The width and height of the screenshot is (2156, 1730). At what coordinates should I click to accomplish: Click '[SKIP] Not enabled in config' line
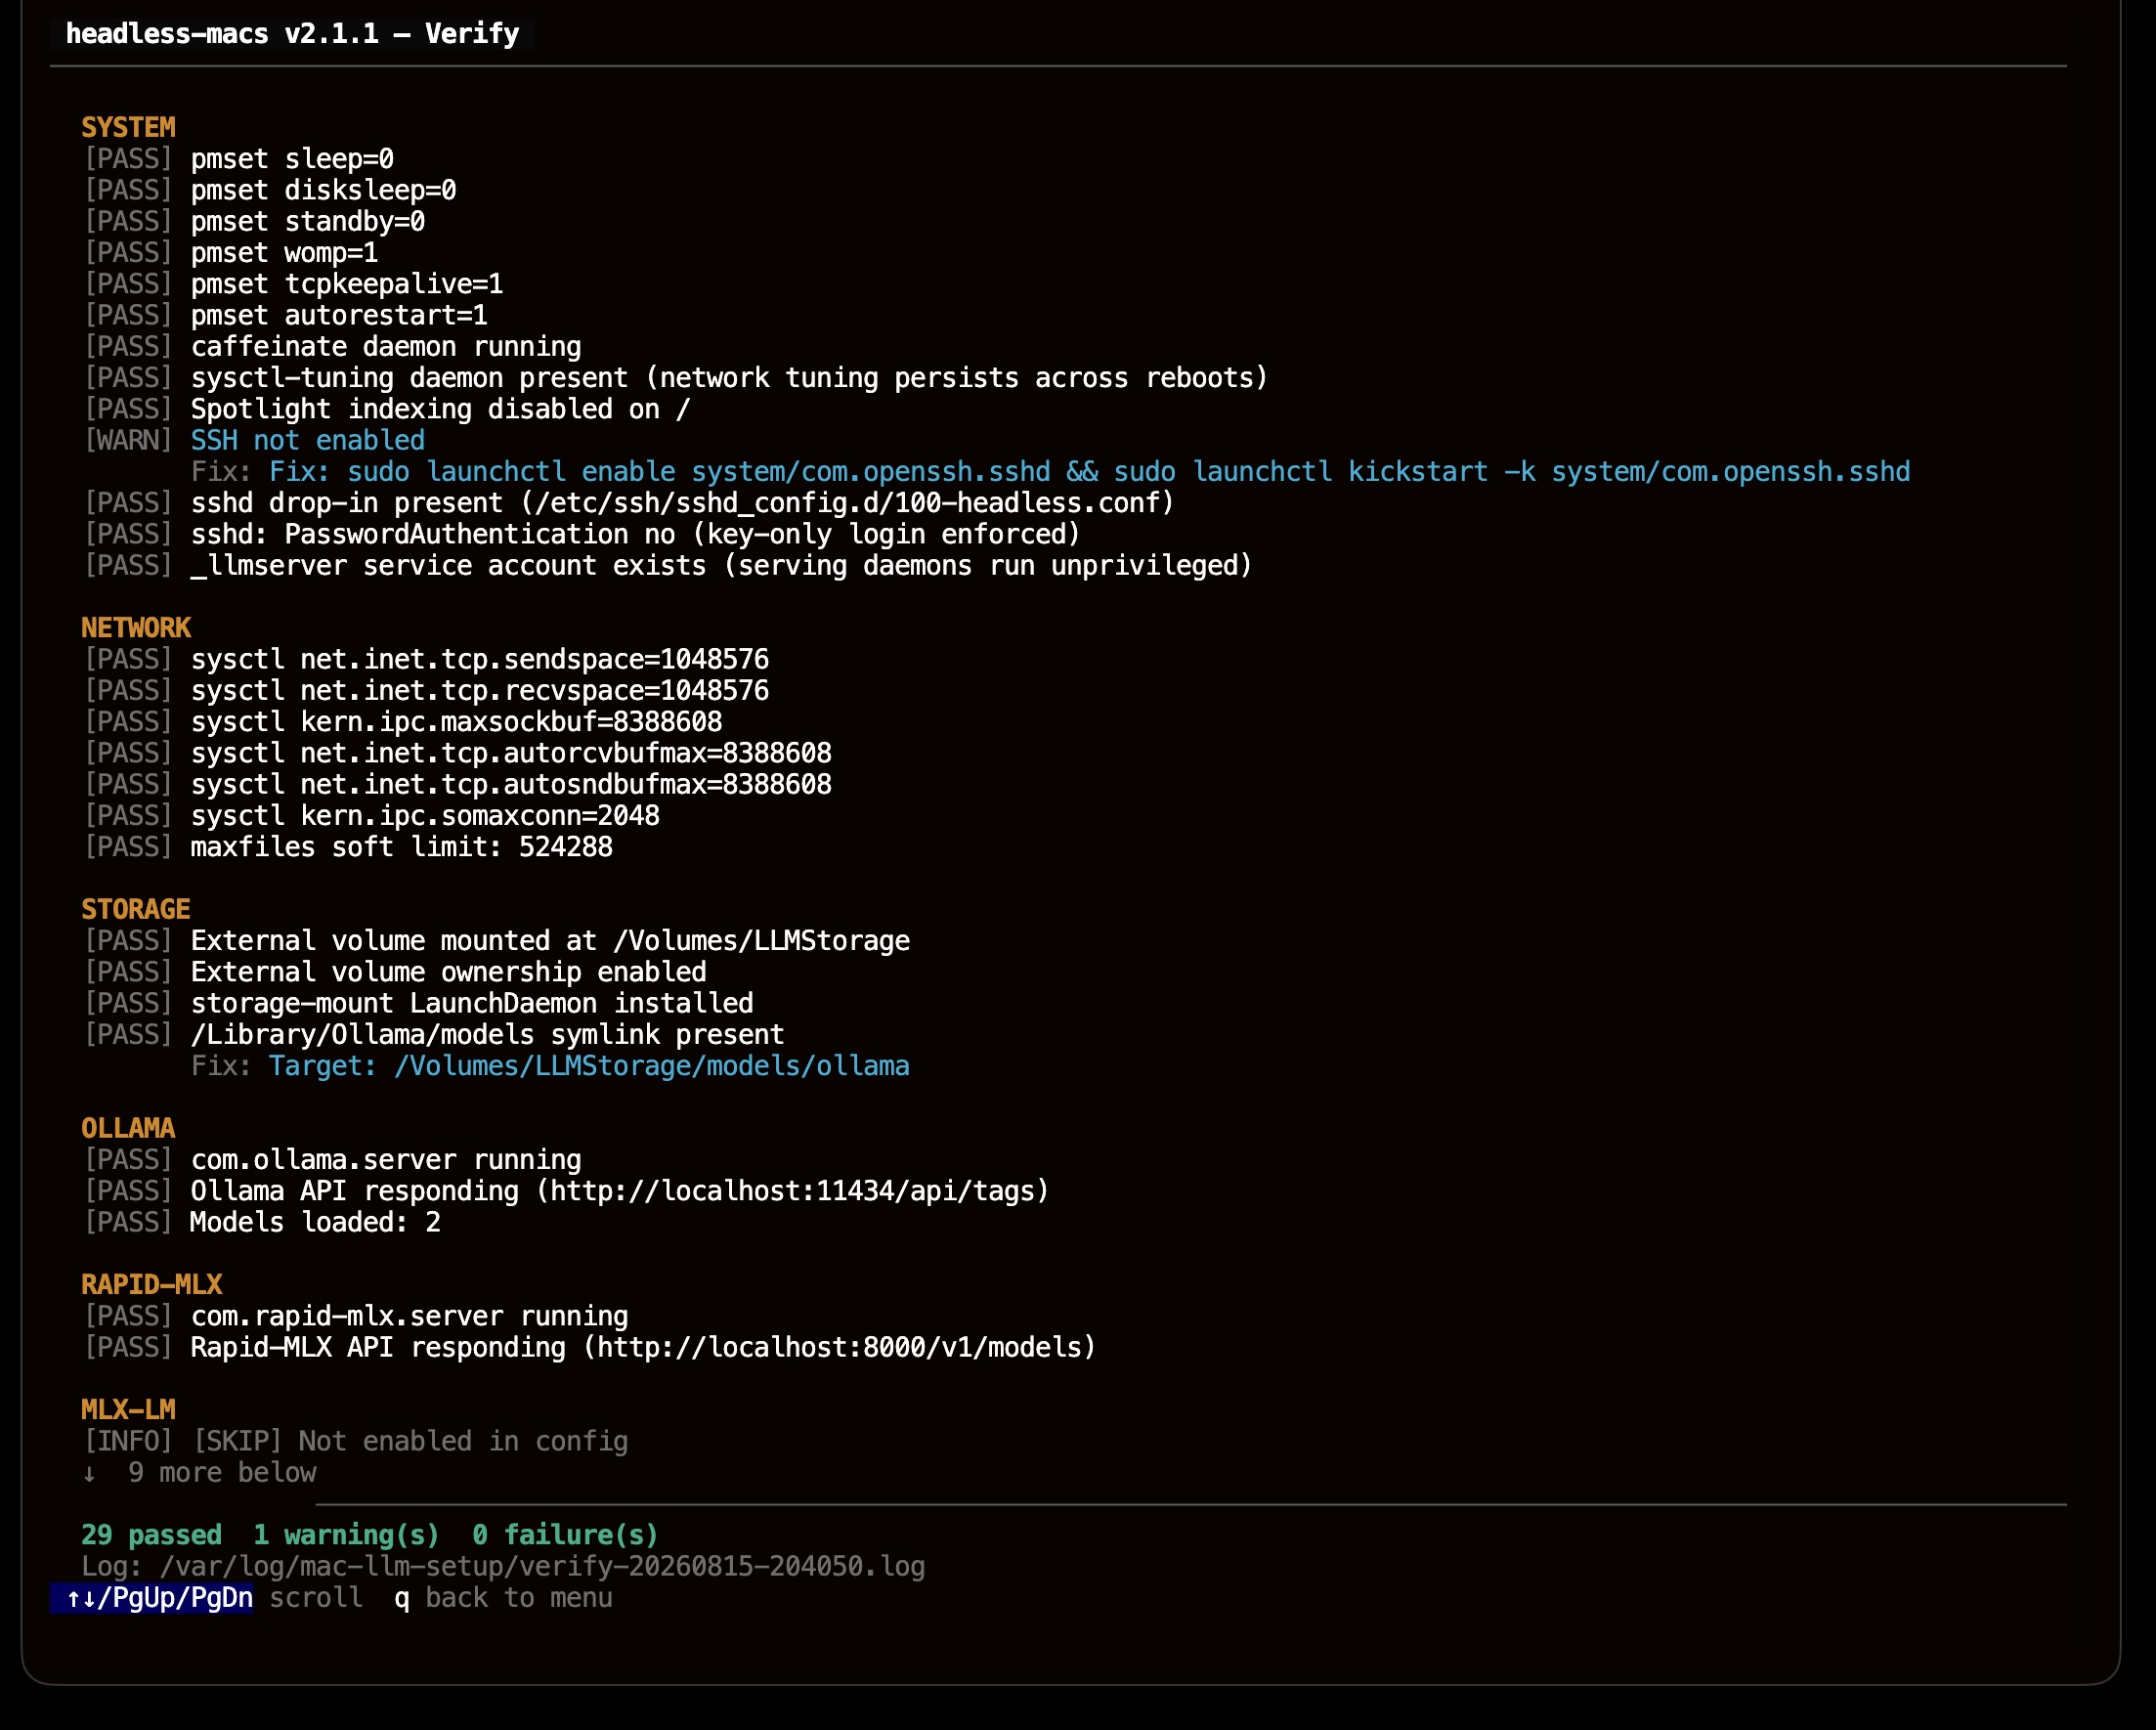pyautogui.click(x=410, y=1442)
